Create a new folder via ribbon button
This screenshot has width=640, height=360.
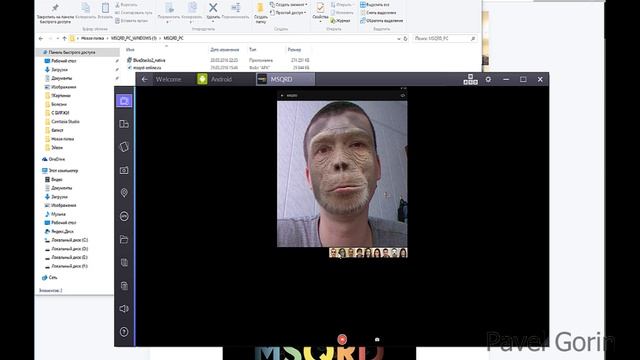(261, 13)
